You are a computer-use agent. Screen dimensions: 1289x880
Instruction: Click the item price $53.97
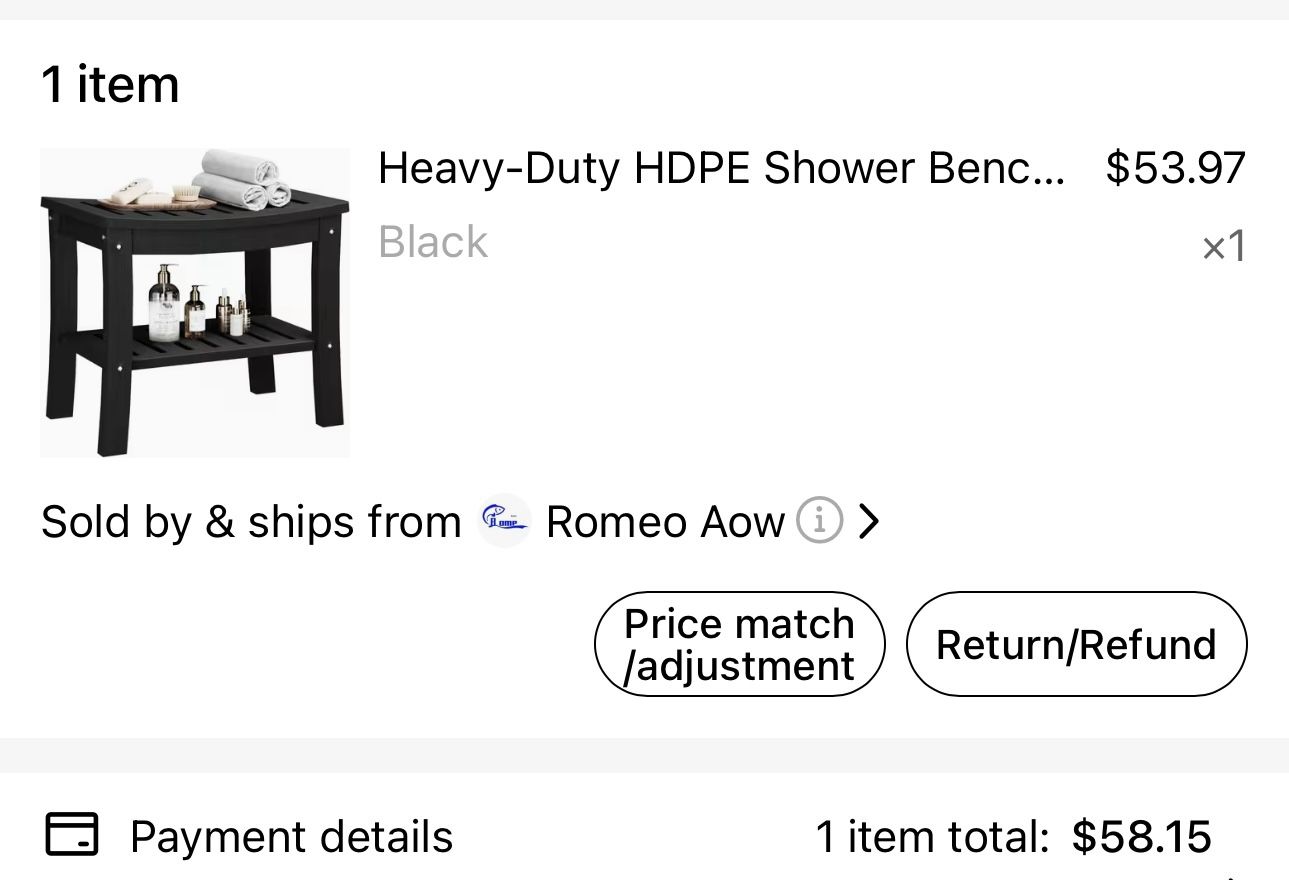click(x=1174, y=167)
